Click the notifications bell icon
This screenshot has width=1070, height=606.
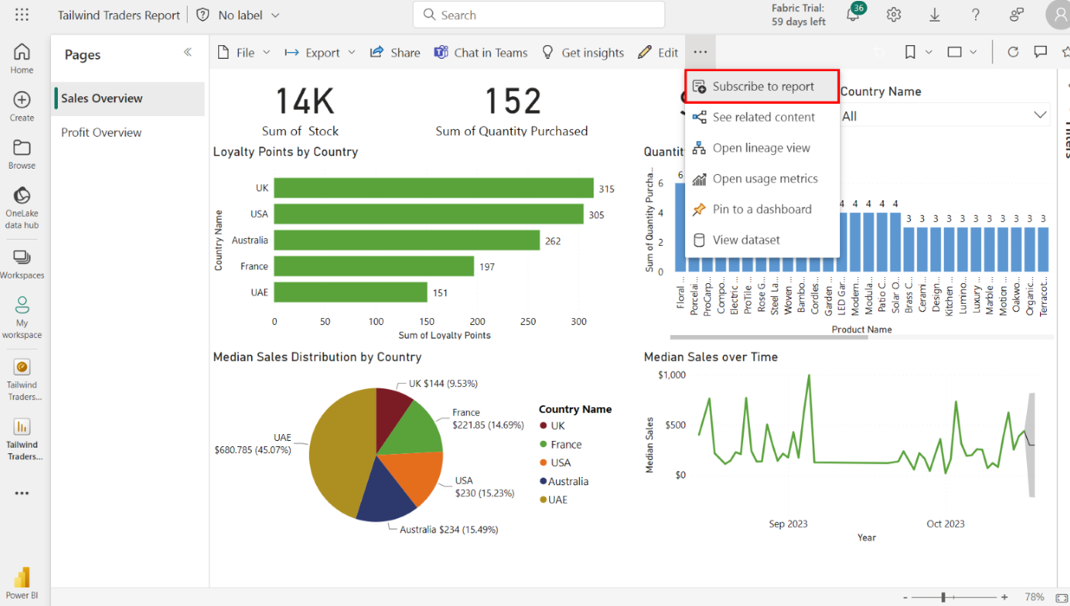(x=853, y=16)
